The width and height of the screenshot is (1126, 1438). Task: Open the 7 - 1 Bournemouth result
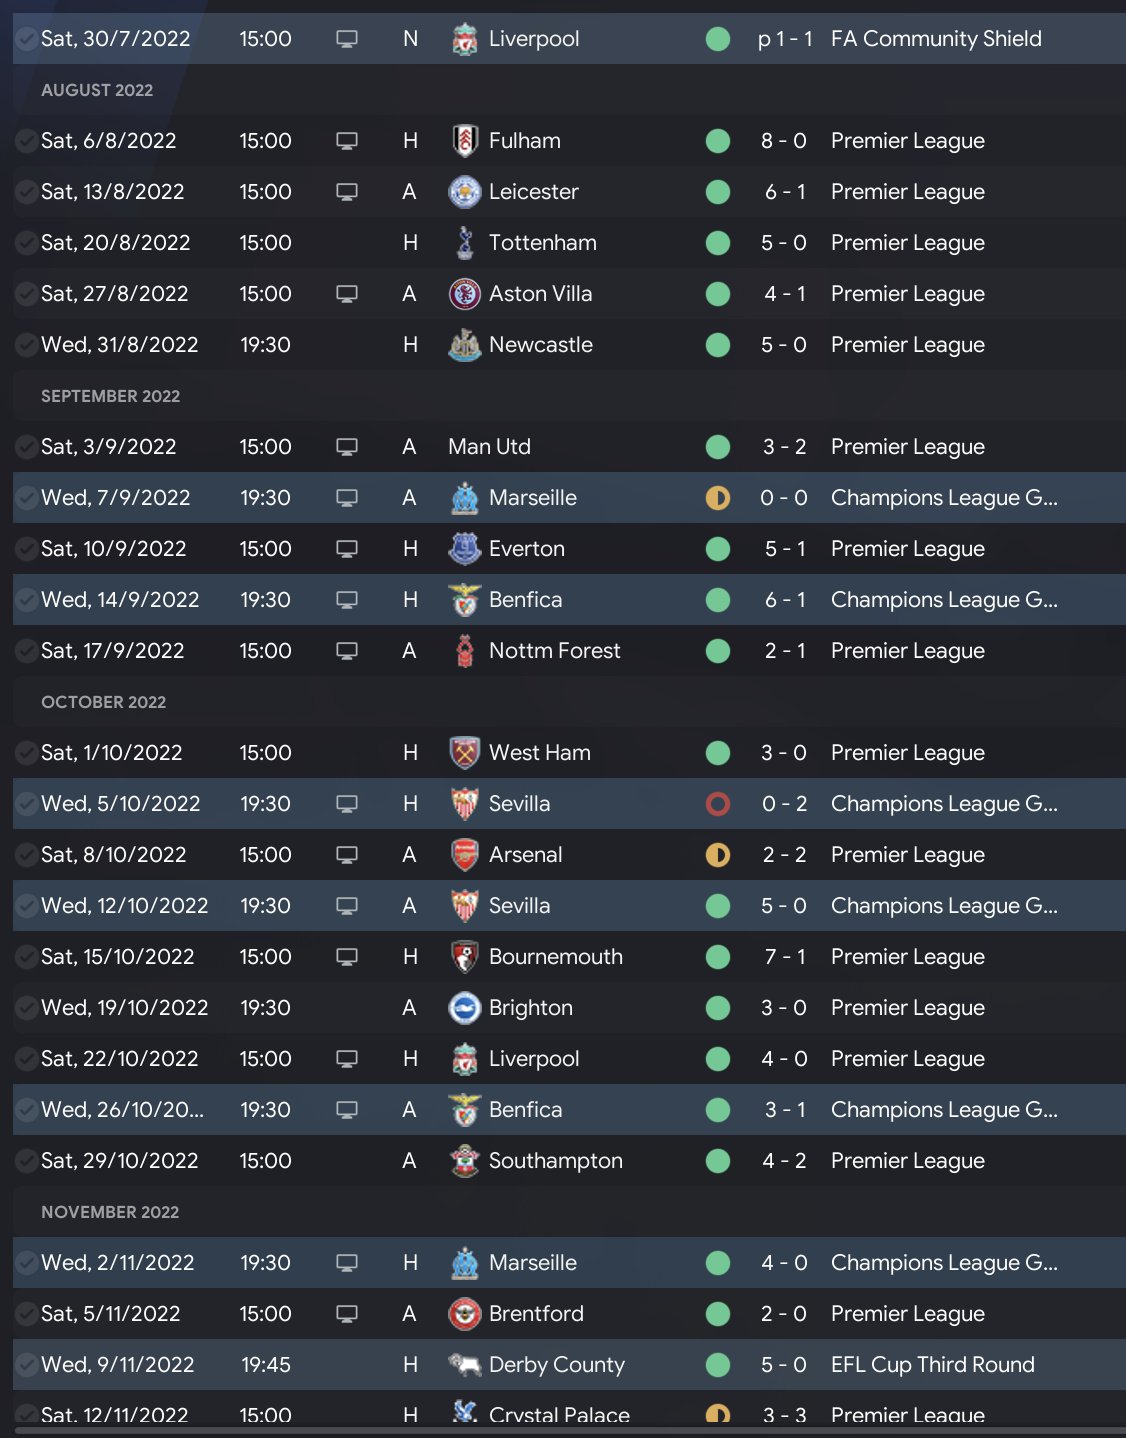(x=784, y=957)
